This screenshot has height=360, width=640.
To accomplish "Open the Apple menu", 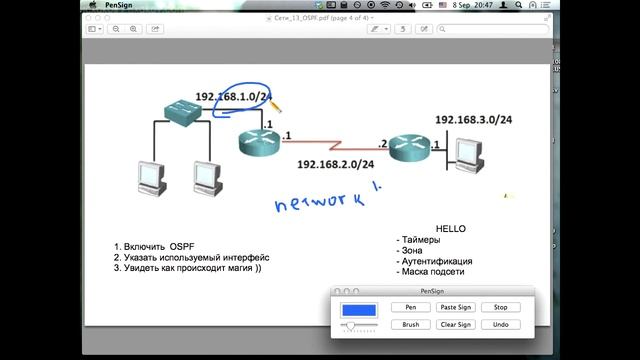I will pyautogui.click(x=93, y=5).
